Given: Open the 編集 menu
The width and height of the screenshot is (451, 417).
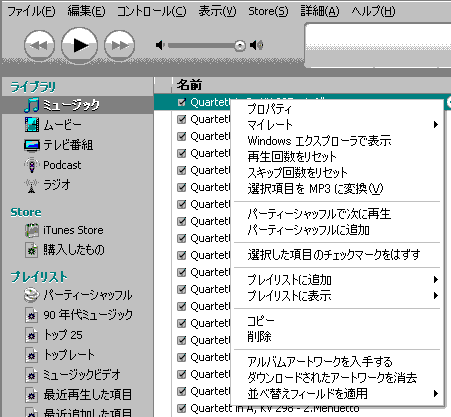Looking at the screenshot, I should tap(86, 11).
